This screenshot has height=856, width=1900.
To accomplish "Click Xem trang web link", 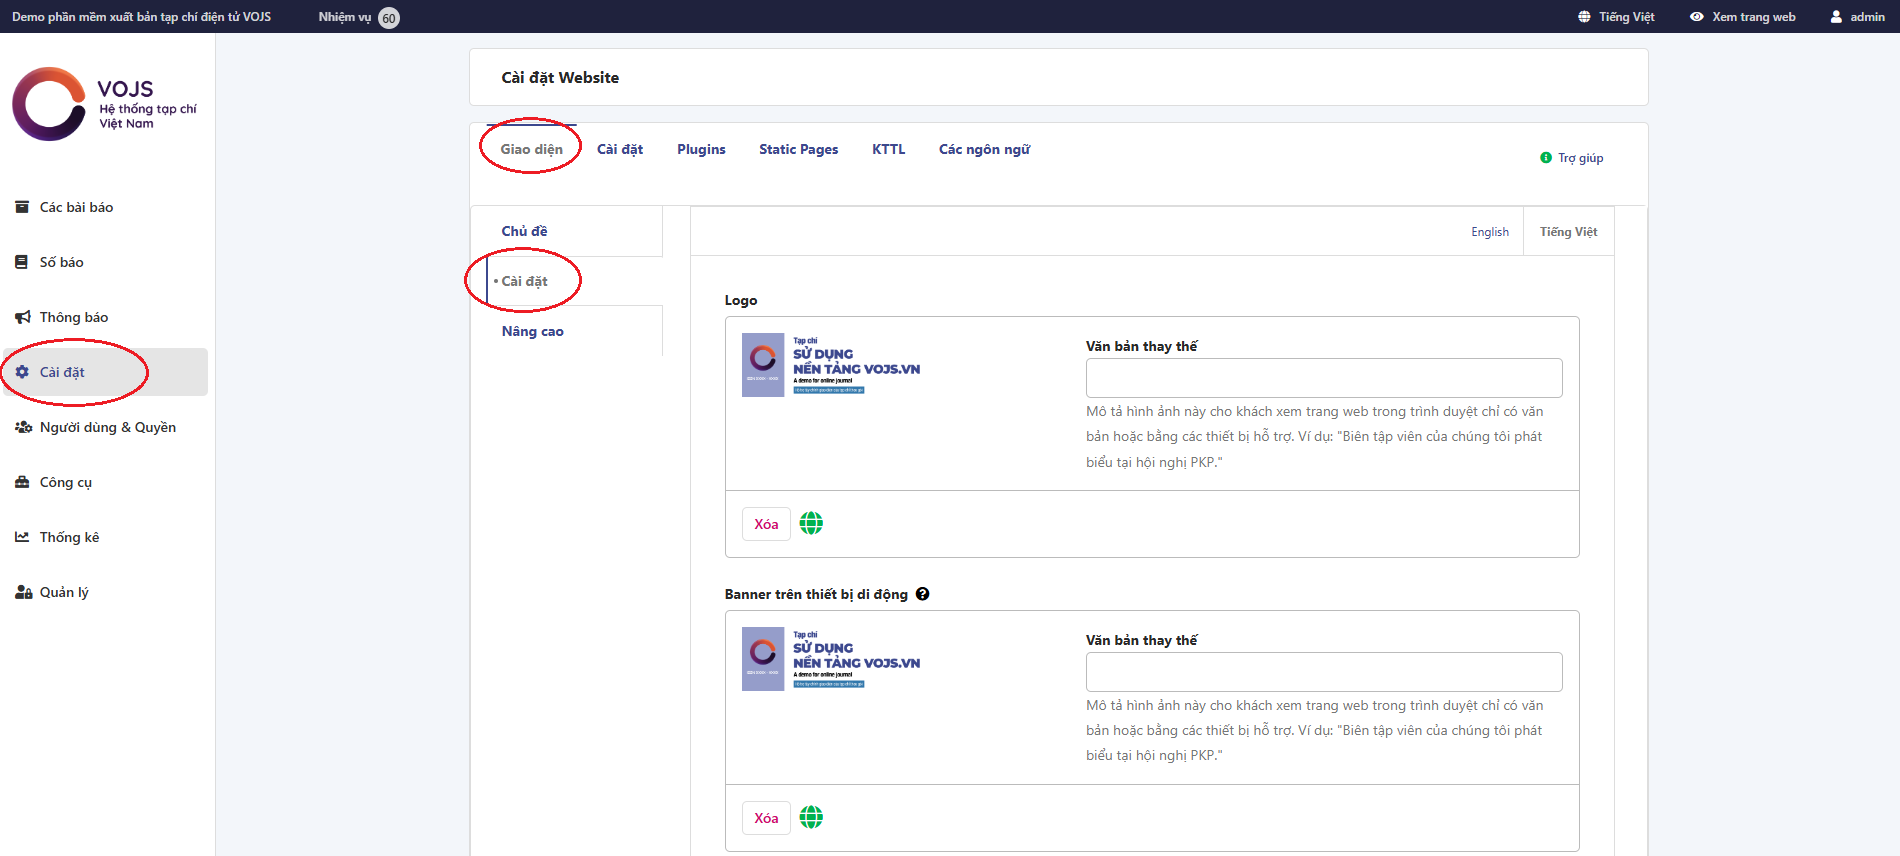I will [1743, 17].
